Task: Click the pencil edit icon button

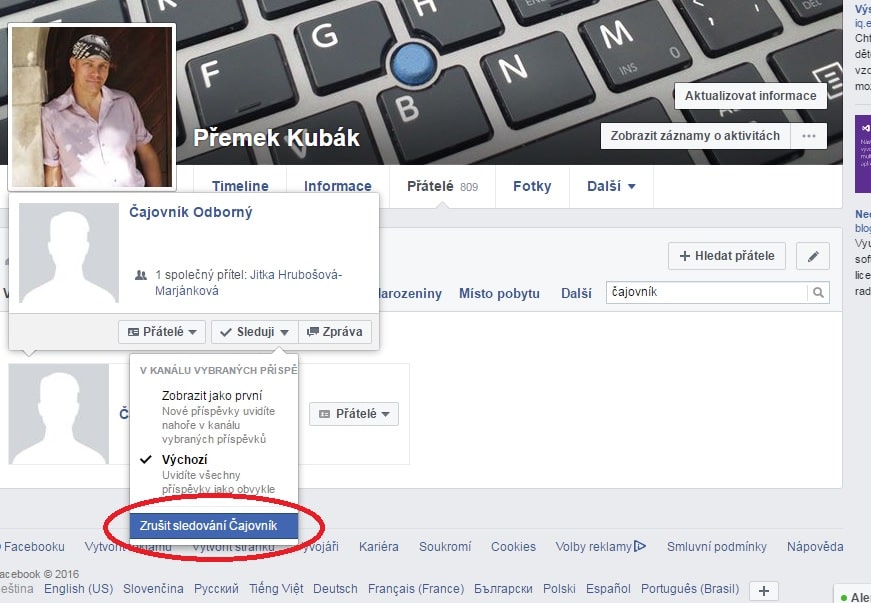Action: [813, 256]
